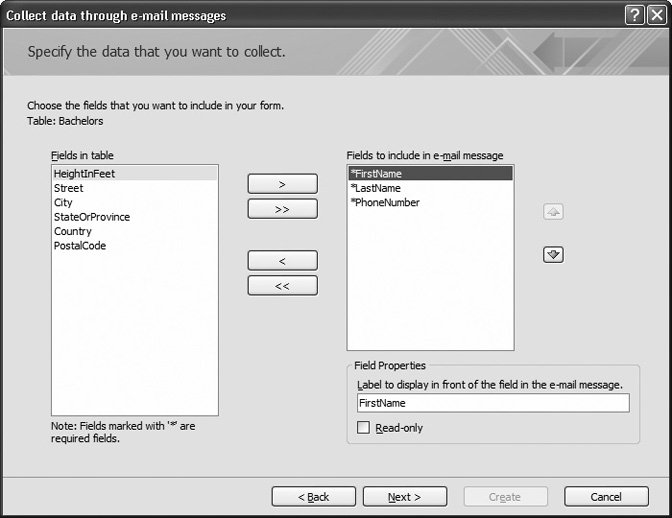The height and width of the screenshot is (518, 672).
Task: Click the move field up arrow
Action: pos(553,212)
